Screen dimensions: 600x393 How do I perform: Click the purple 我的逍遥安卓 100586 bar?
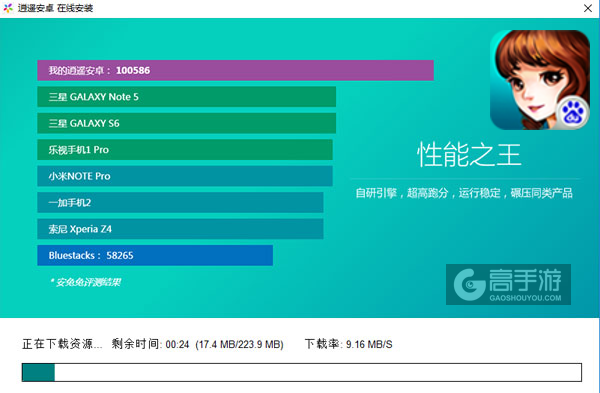click(235, 70)
